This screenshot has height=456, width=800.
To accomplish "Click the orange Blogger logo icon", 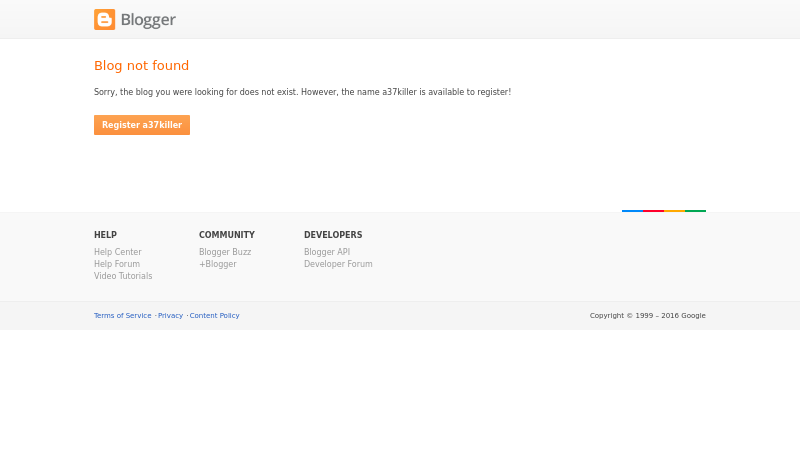I will (x=105, y=20).
